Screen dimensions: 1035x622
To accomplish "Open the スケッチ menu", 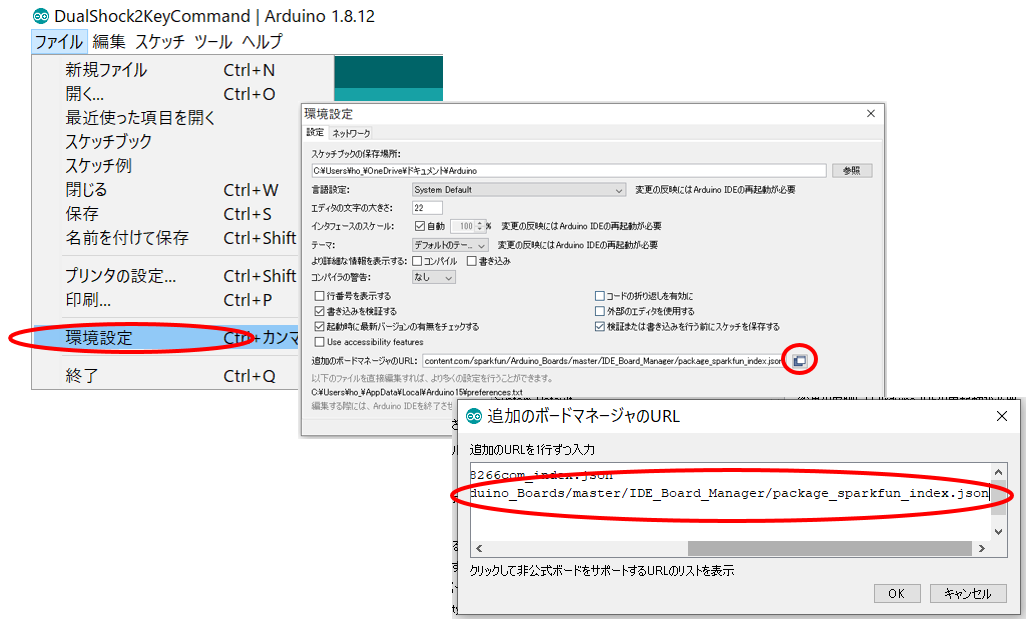I will (x=160, y=42).
